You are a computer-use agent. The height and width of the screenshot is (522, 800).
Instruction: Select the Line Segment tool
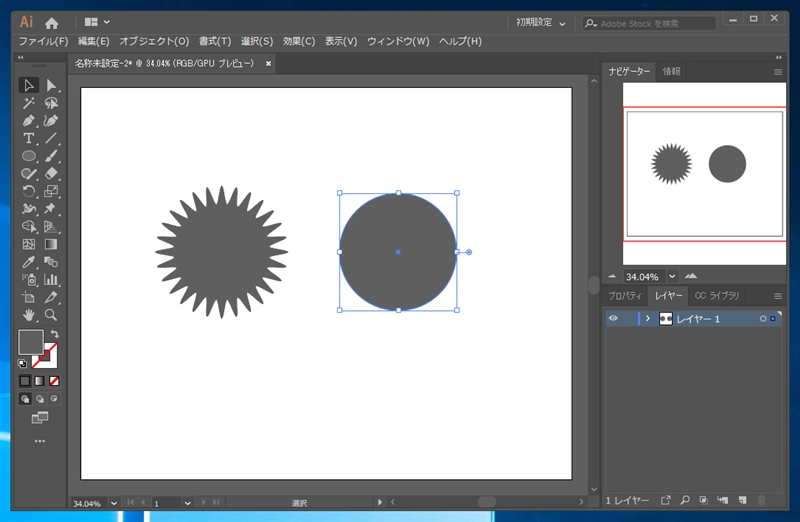51,138
